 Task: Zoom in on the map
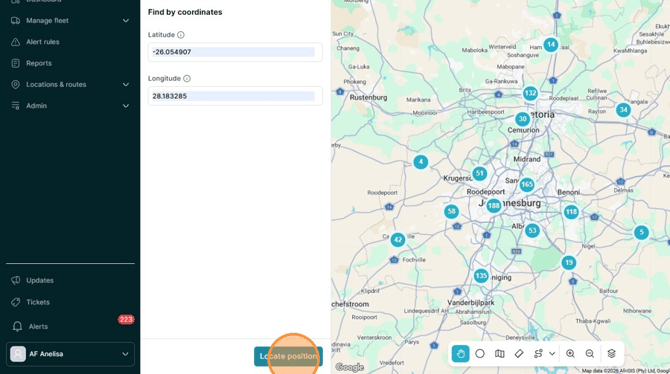(570, 354)
